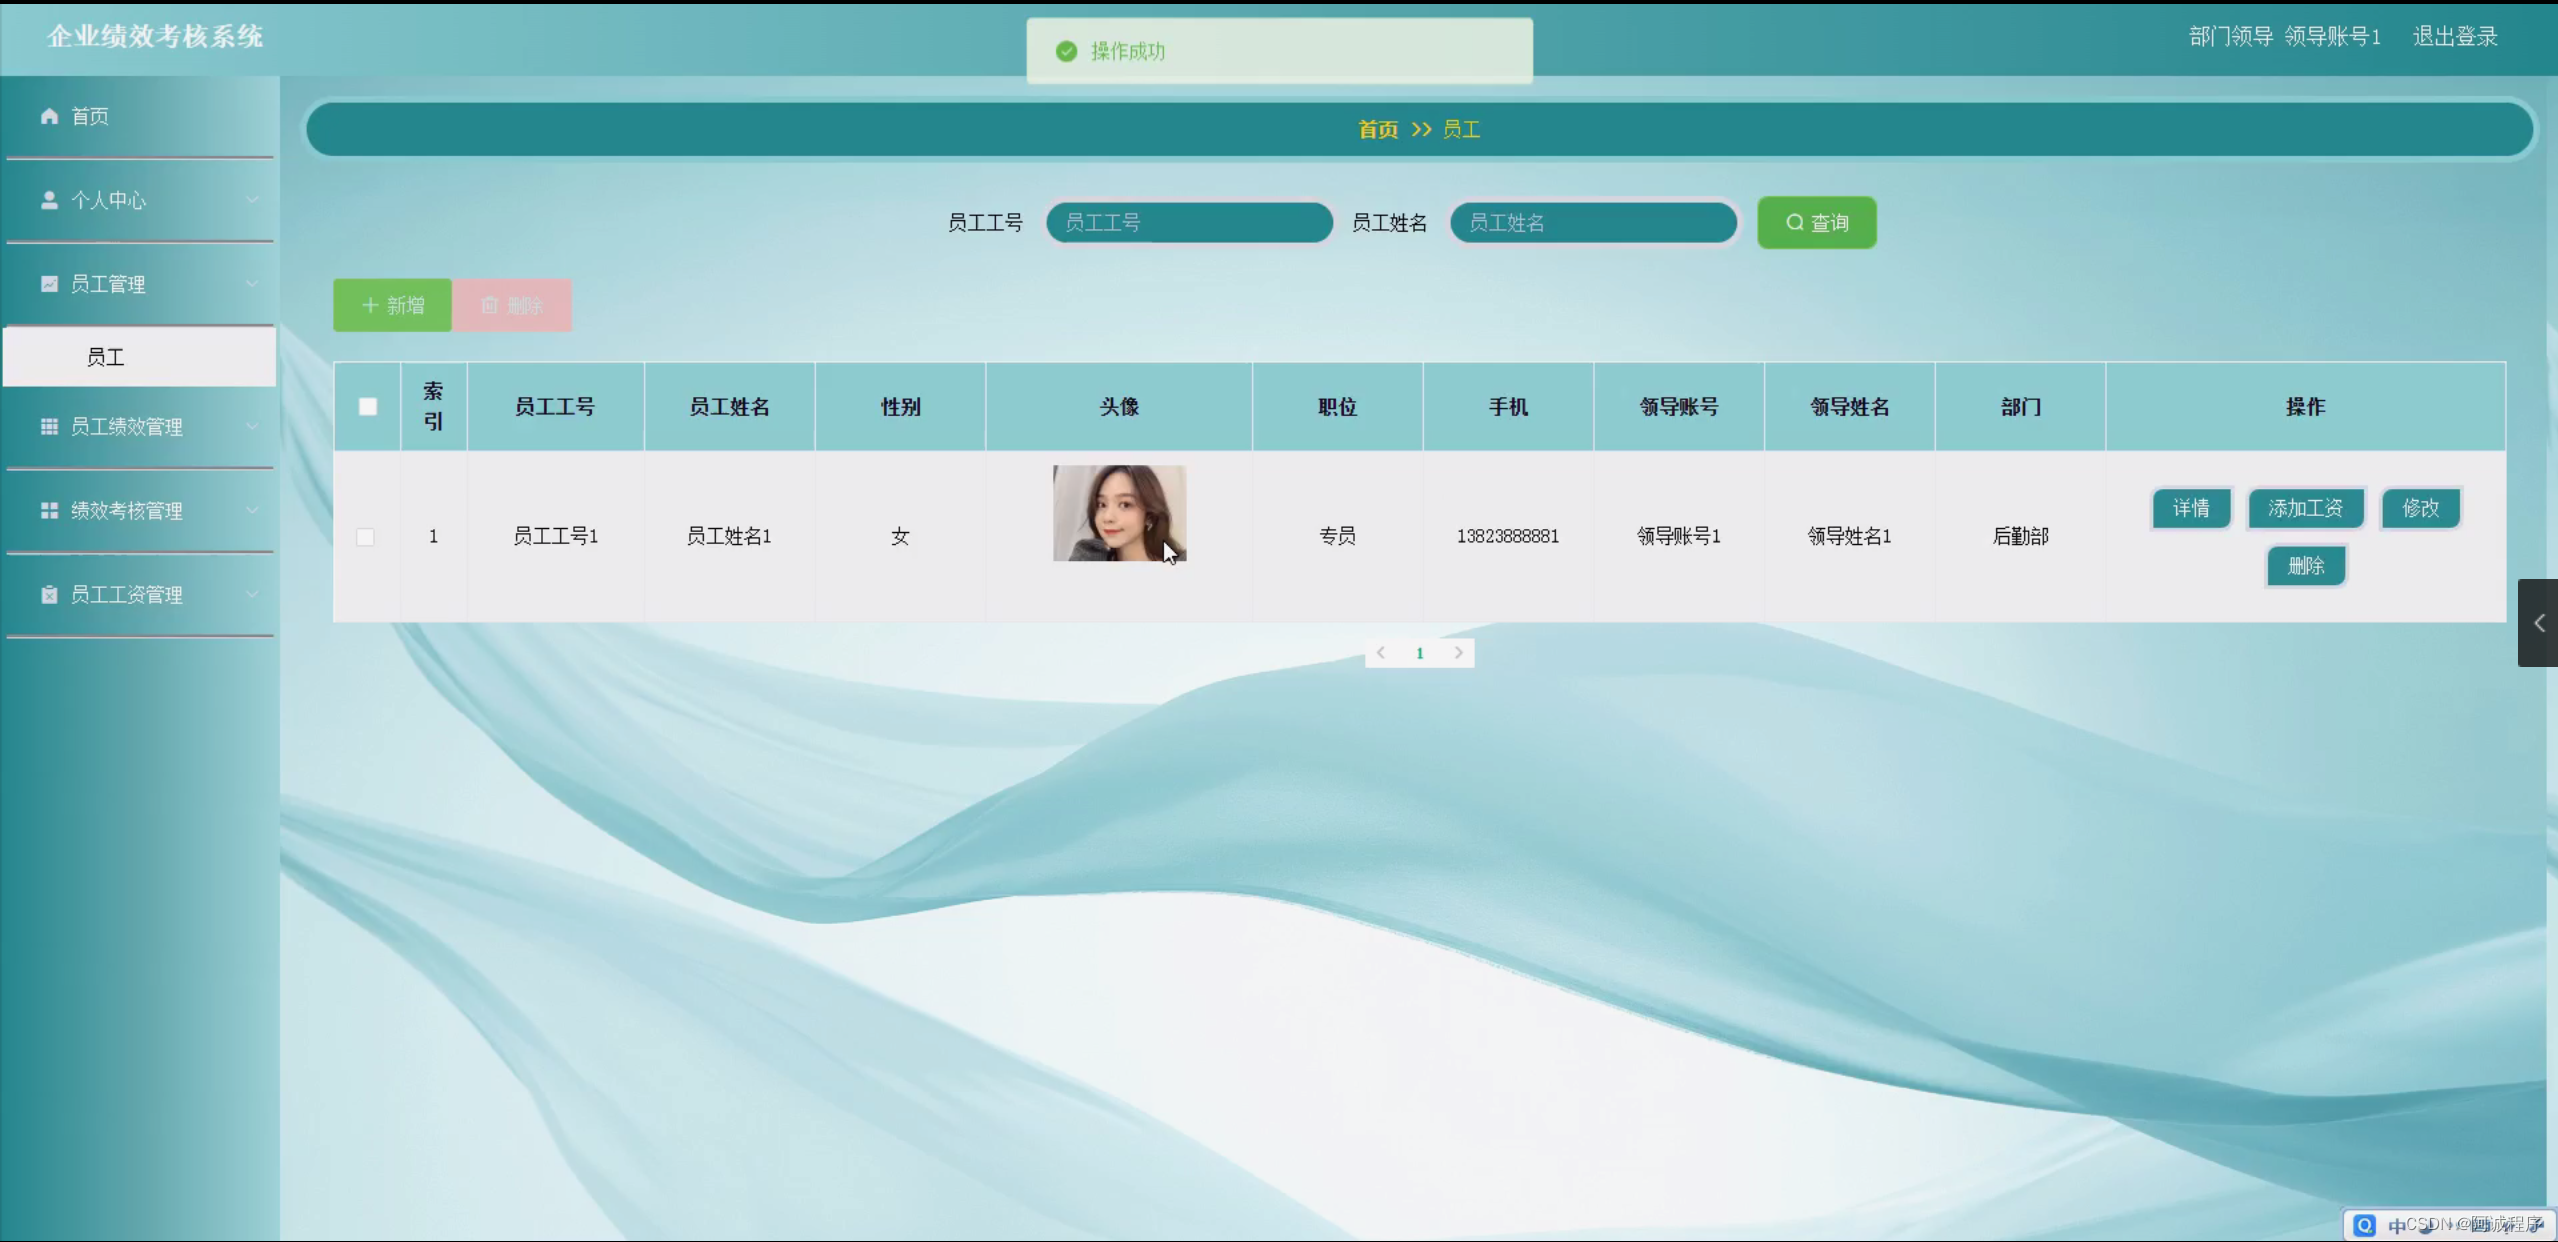Click the trash icon on the pink 删除 button
Screen dimensions: 2558x1242
[x=488, y=305]
